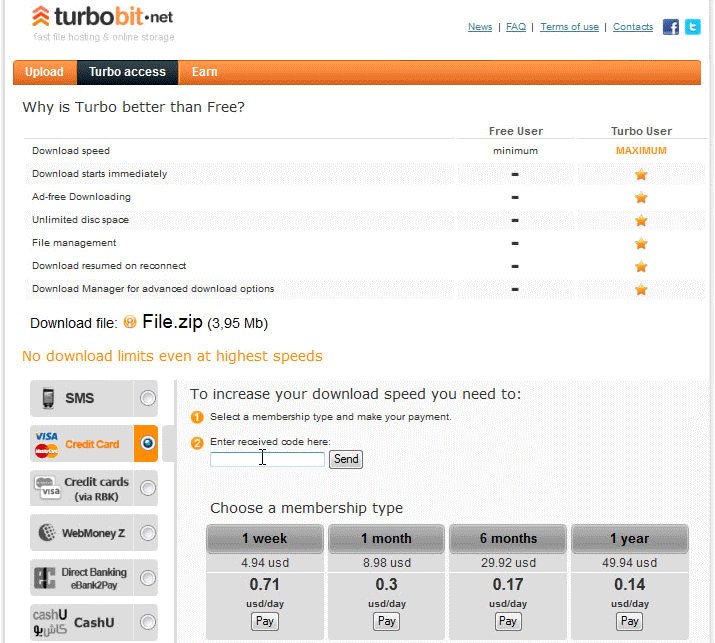
Task: Click the Send code button
Action: point(346,459)
